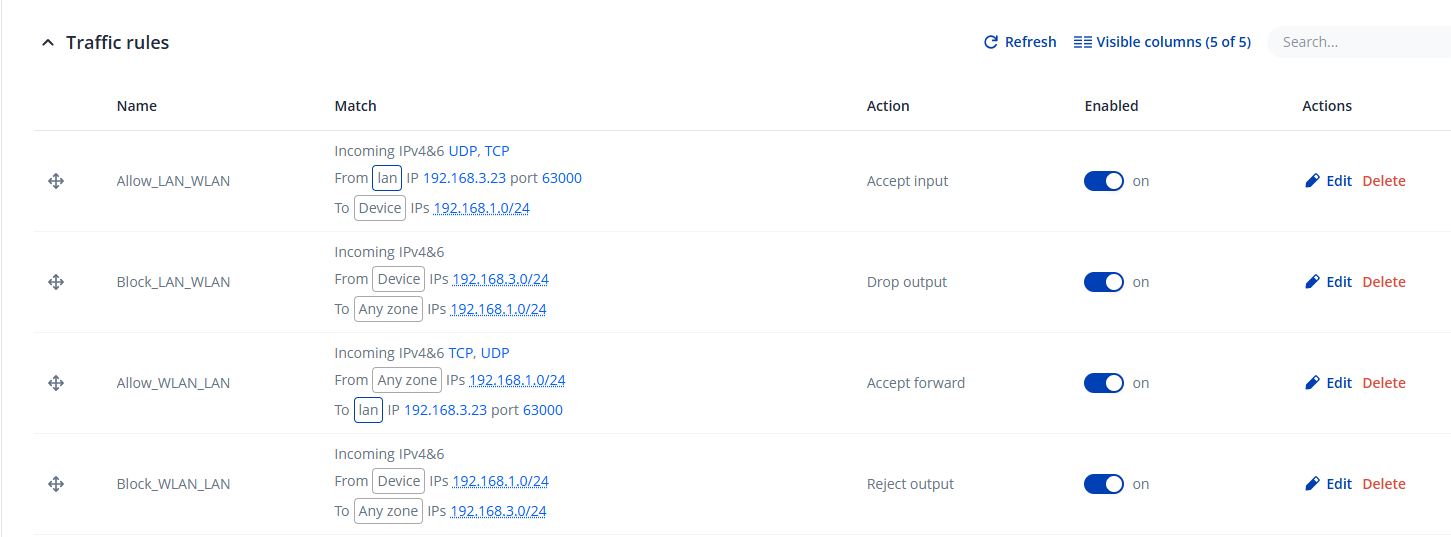Disable the Allow_LAN_WLAN rule toggle

click(x=1104, y=181)
